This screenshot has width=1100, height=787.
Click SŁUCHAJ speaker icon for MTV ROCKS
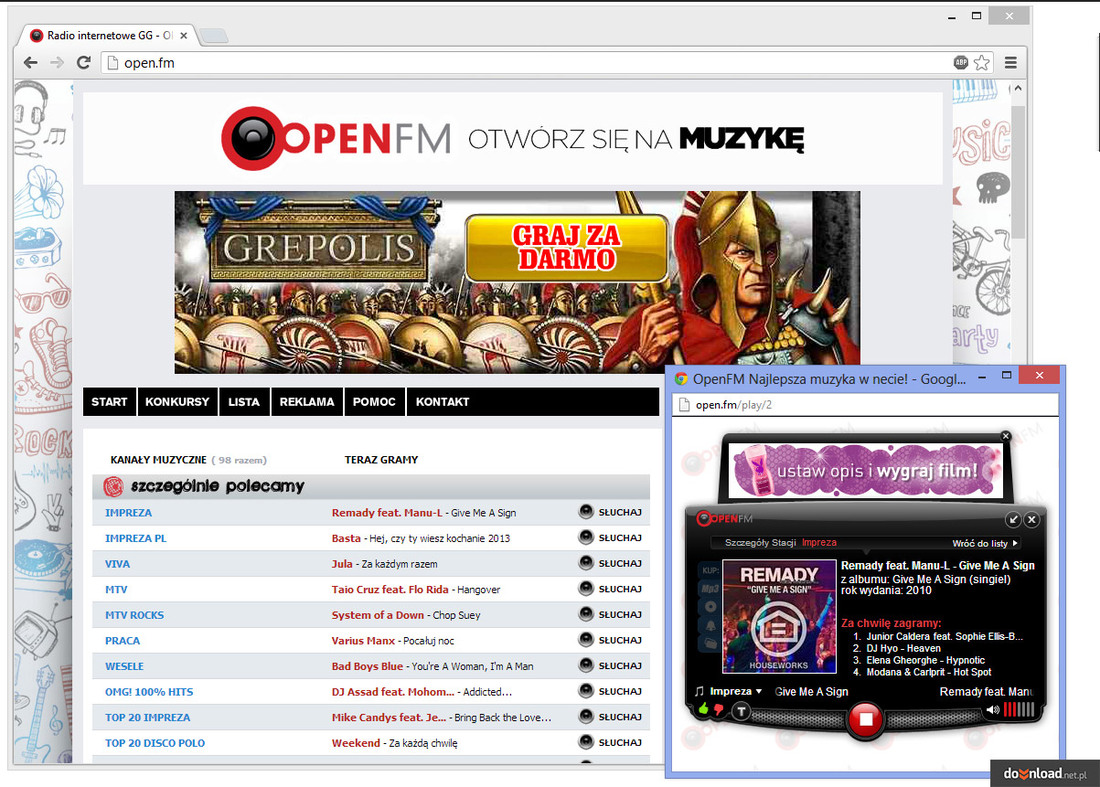[x=586, y=614]
